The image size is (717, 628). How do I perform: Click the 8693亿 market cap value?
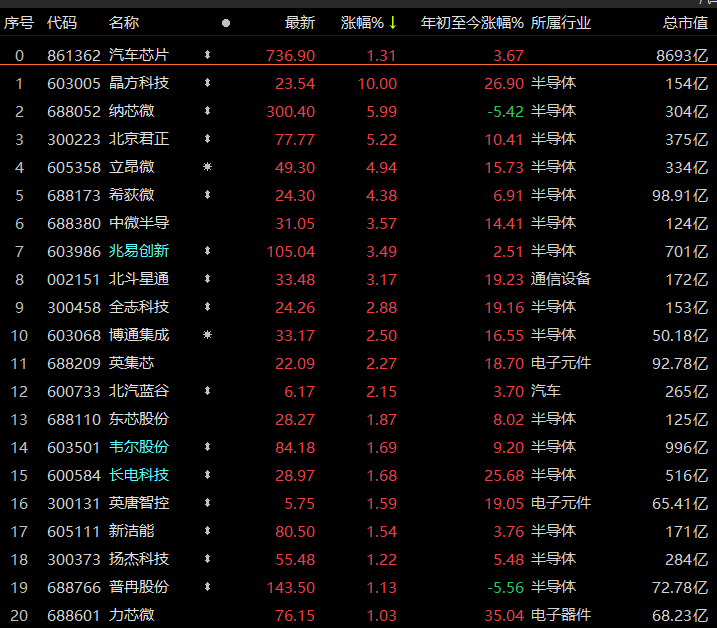(682, 55)
